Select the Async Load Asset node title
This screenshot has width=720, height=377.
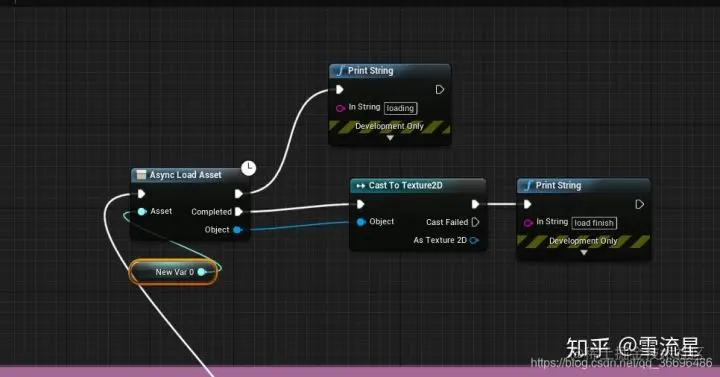[186, 175]
